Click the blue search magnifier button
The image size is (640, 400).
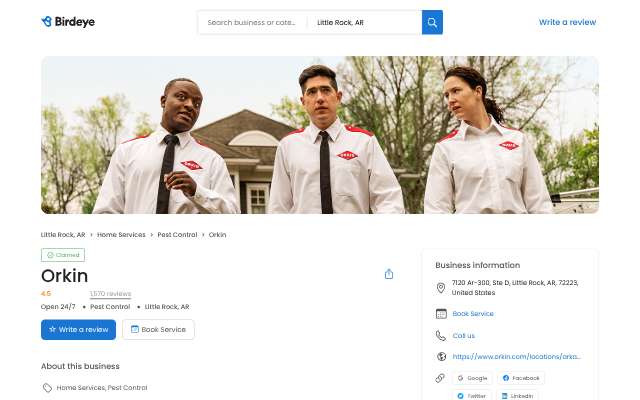tap(432, 22)
